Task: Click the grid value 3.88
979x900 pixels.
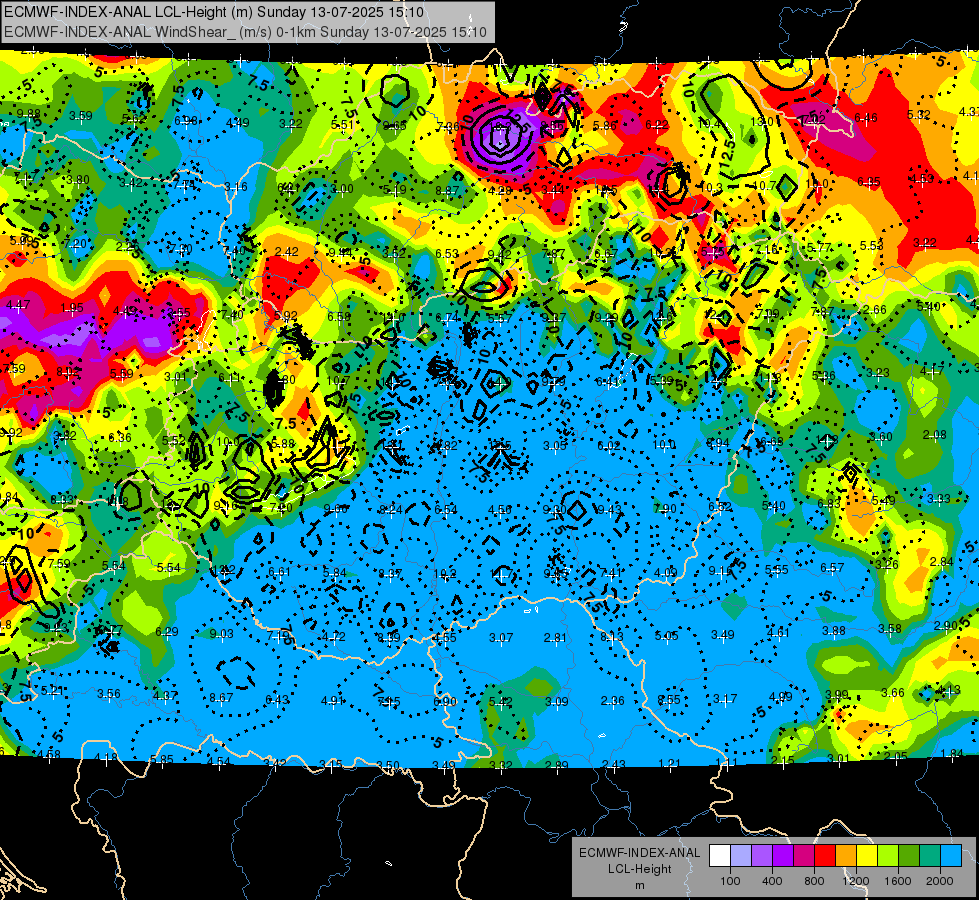Action: tap(834, 630)
